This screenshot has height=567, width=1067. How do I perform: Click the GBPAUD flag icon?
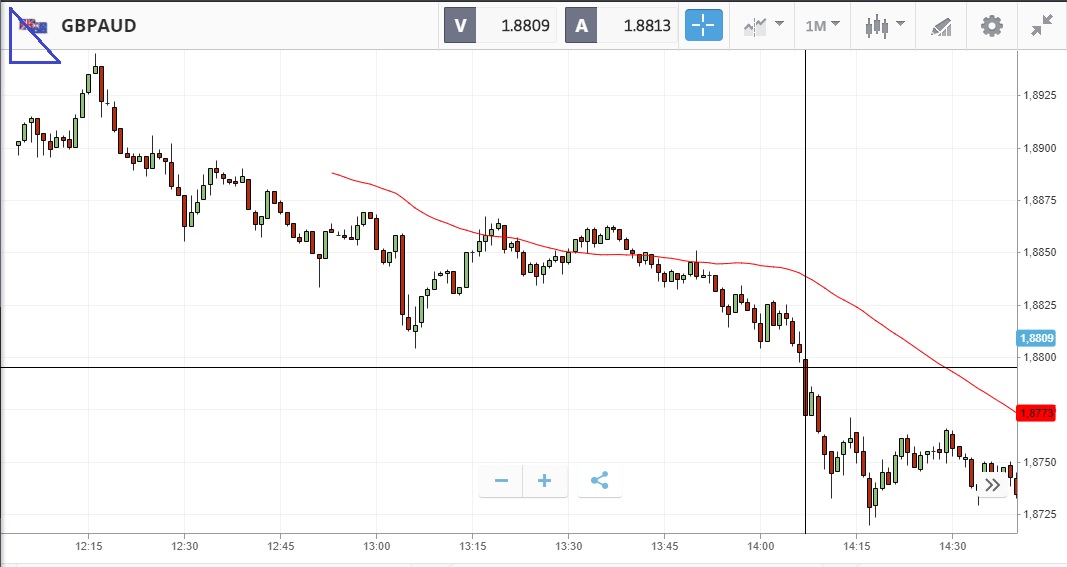tap(35, 27)
